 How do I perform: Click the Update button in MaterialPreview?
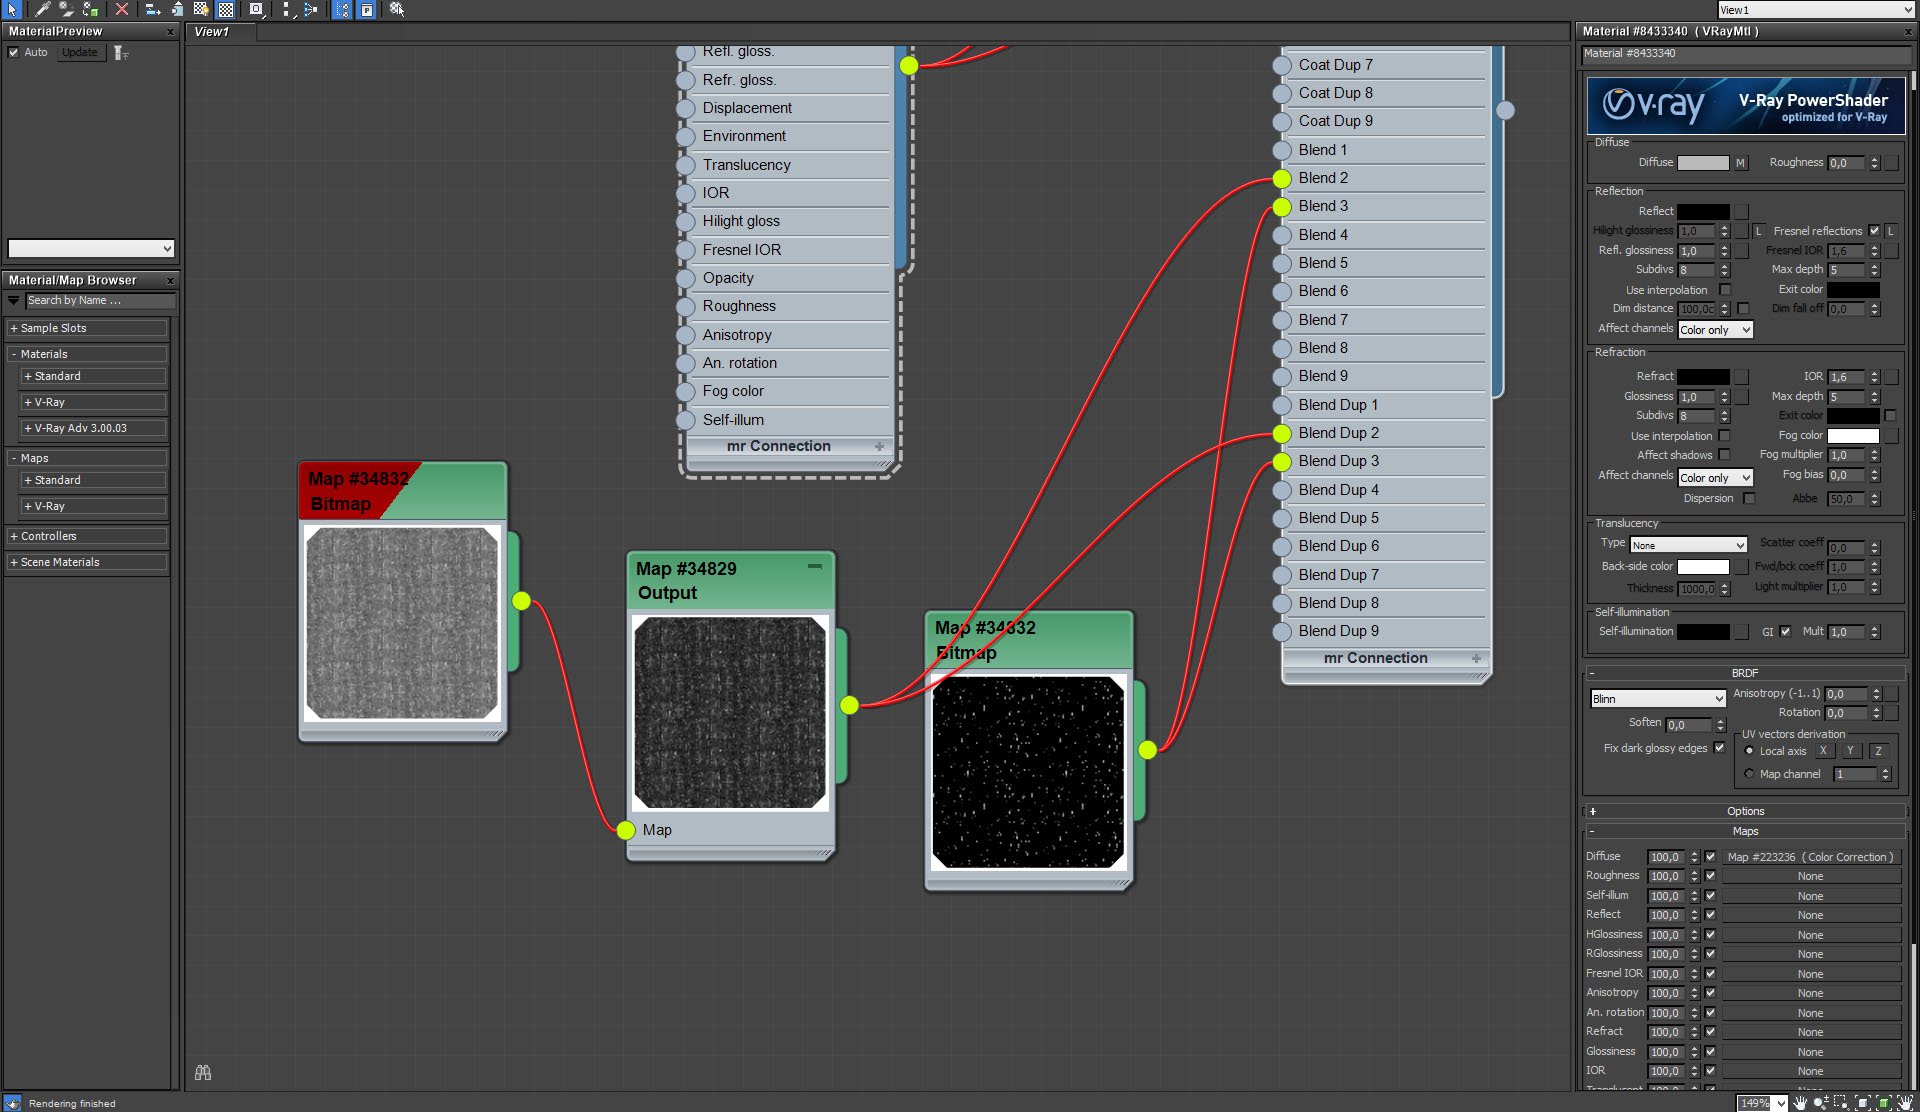pyautogui.click(x=80, y=52)
